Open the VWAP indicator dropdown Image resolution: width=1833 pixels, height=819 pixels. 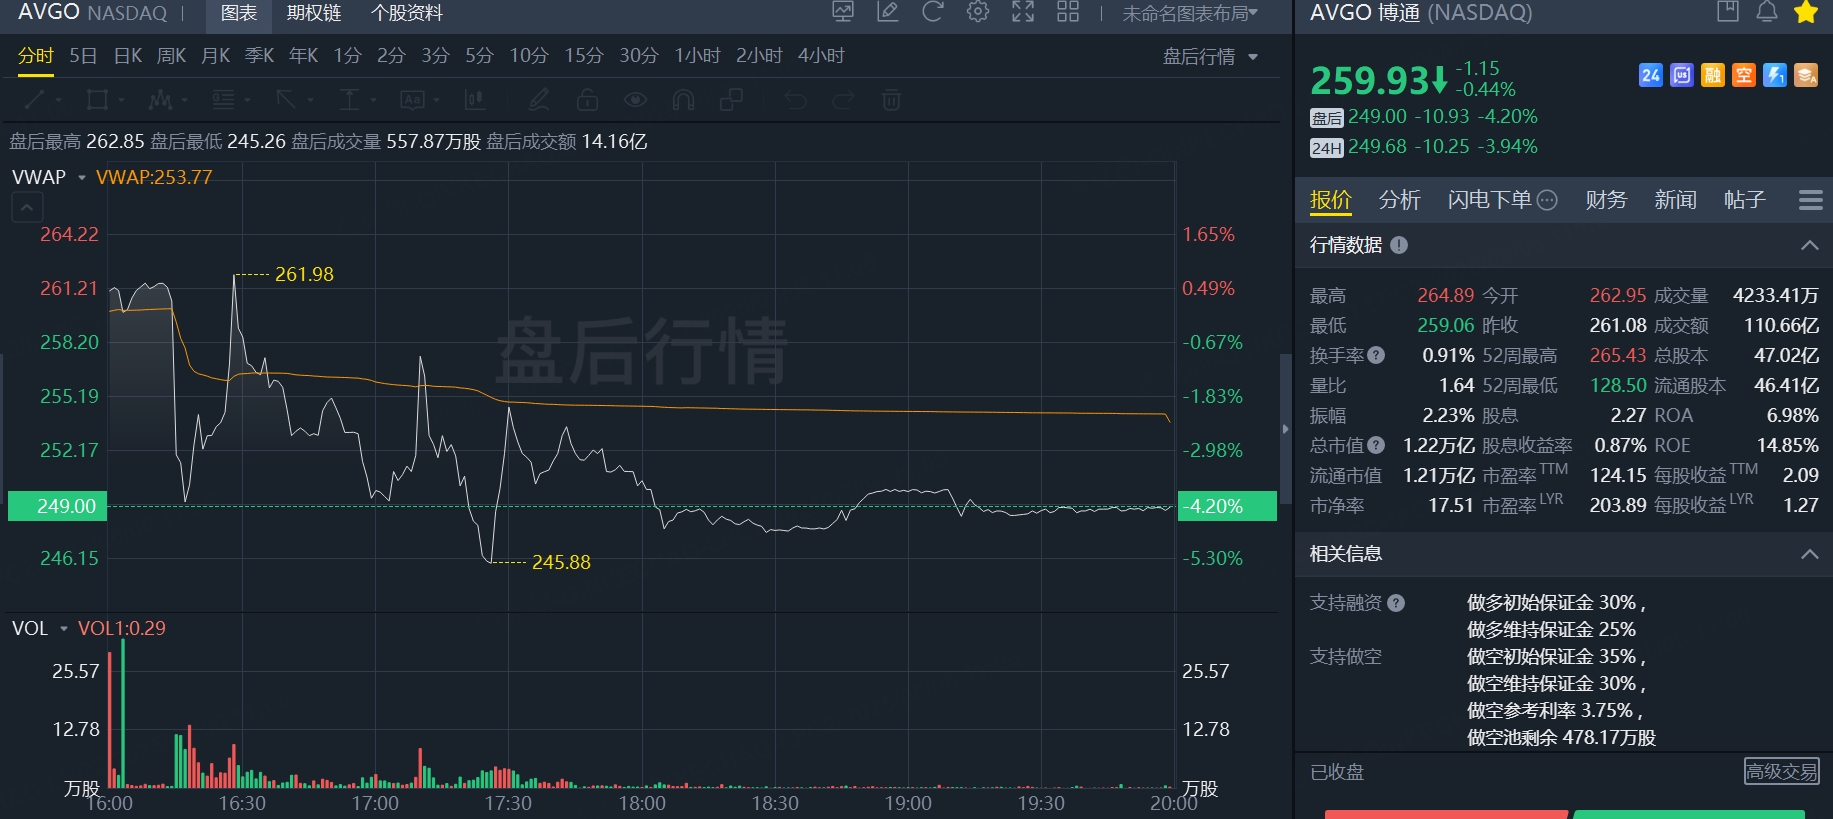click(82, 177)
